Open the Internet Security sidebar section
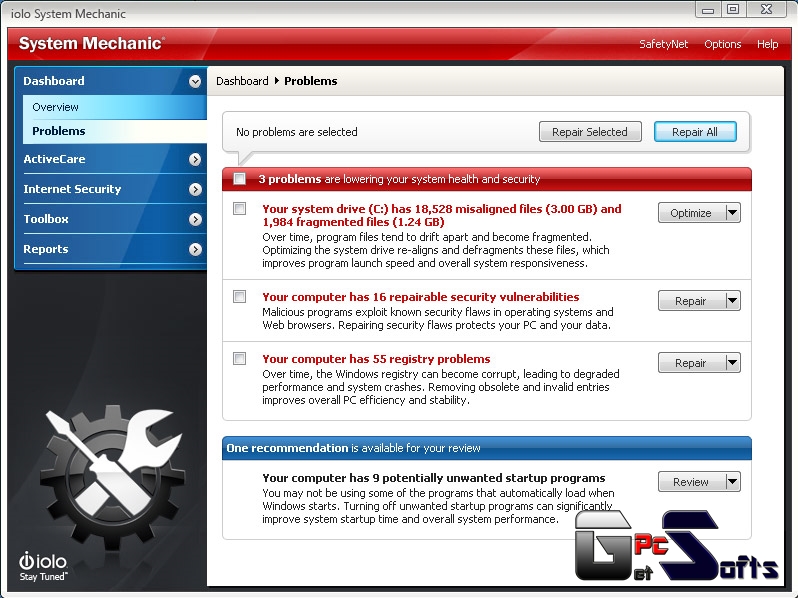This screenshot has height=598, width=798. click(x=111, y=189)
